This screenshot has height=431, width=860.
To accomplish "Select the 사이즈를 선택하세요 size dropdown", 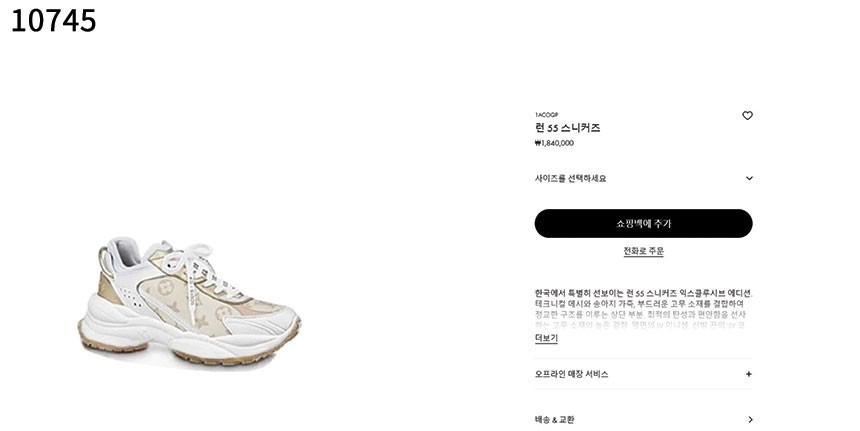I will point(643,178).
